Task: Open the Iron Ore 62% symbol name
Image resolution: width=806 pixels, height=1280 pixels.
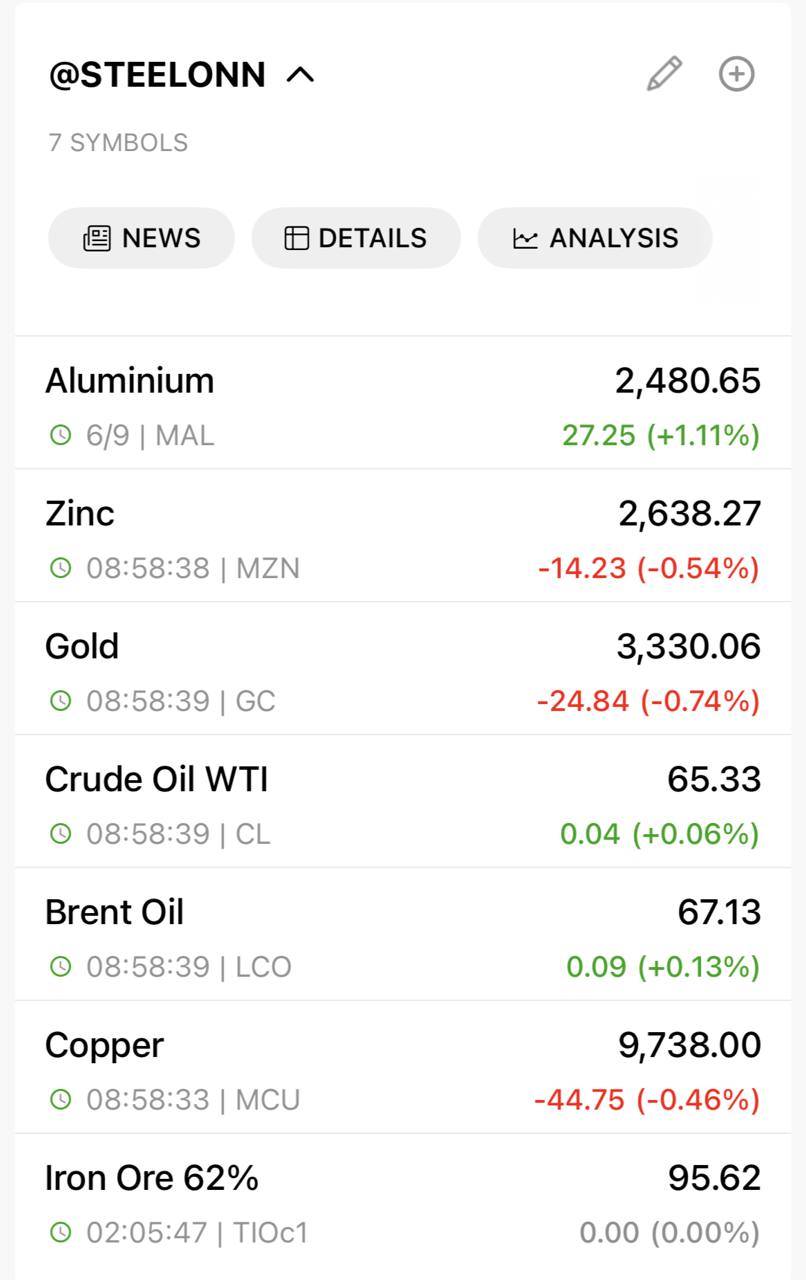Action: click(152, 1179)
